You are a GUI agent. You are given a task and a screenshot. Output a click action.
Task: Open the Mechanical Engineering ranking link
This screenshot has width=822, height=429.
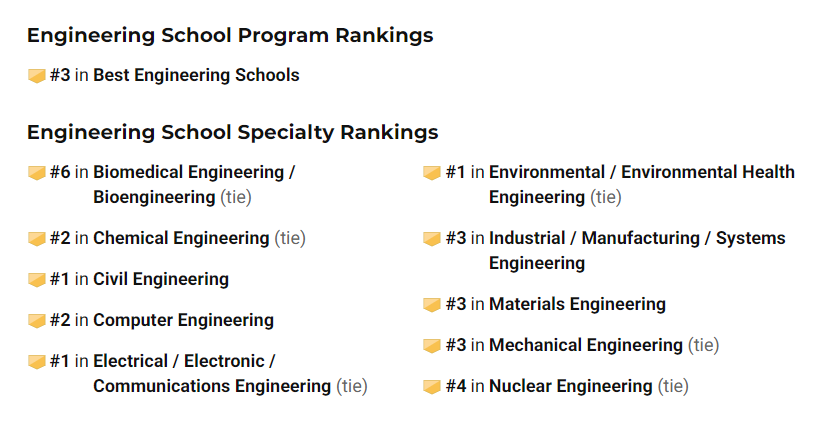click(x=585, y=345)
